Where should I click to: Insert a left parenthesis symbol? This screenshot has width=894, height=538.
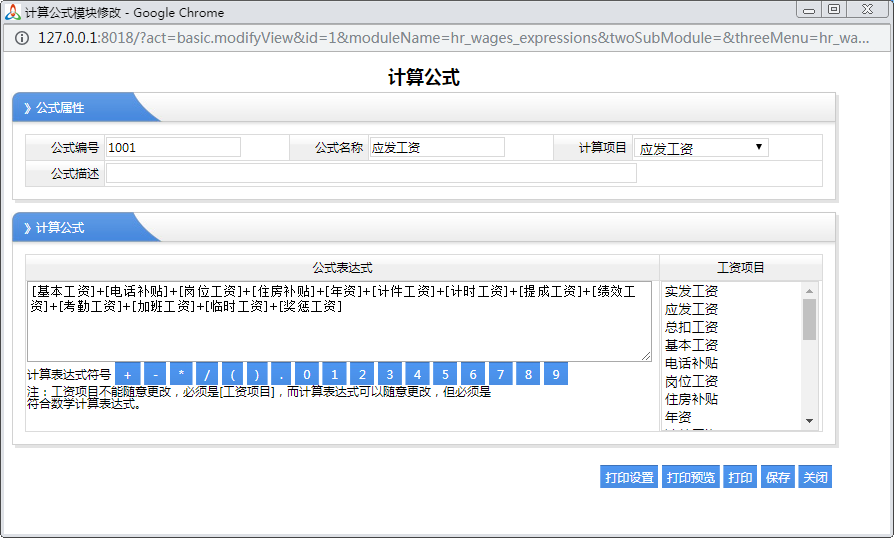[233, 374]
